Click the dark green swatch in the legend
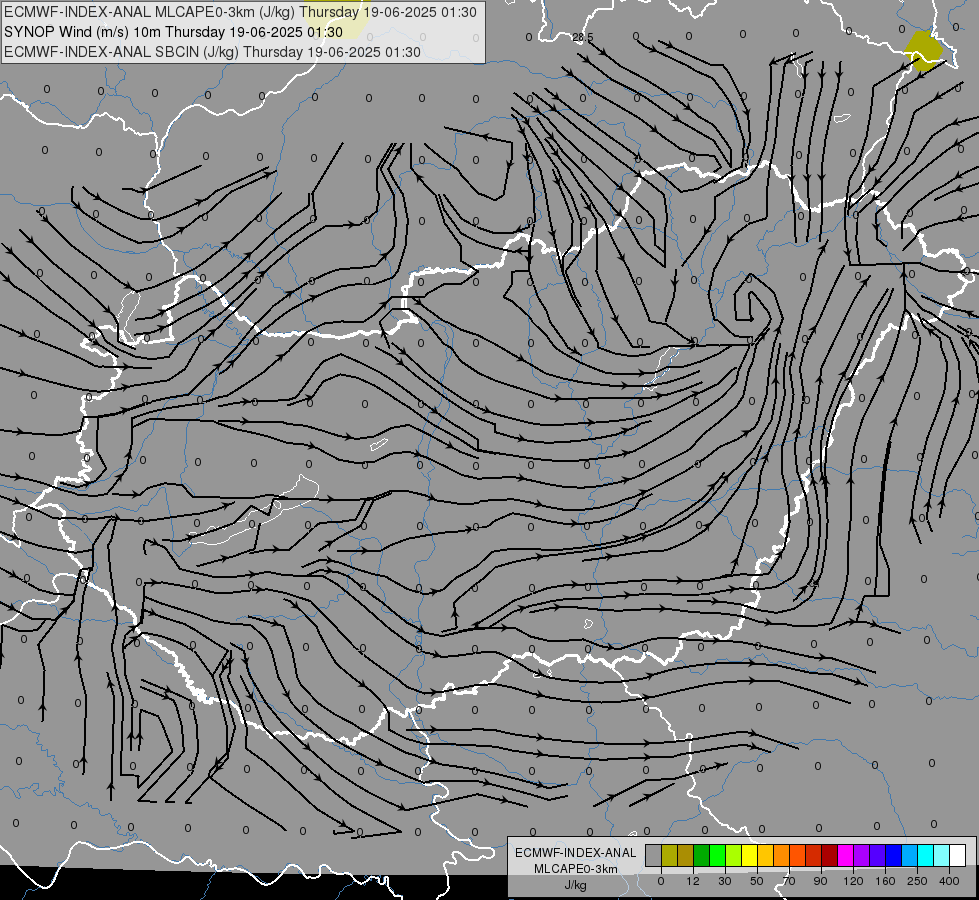 702,855
